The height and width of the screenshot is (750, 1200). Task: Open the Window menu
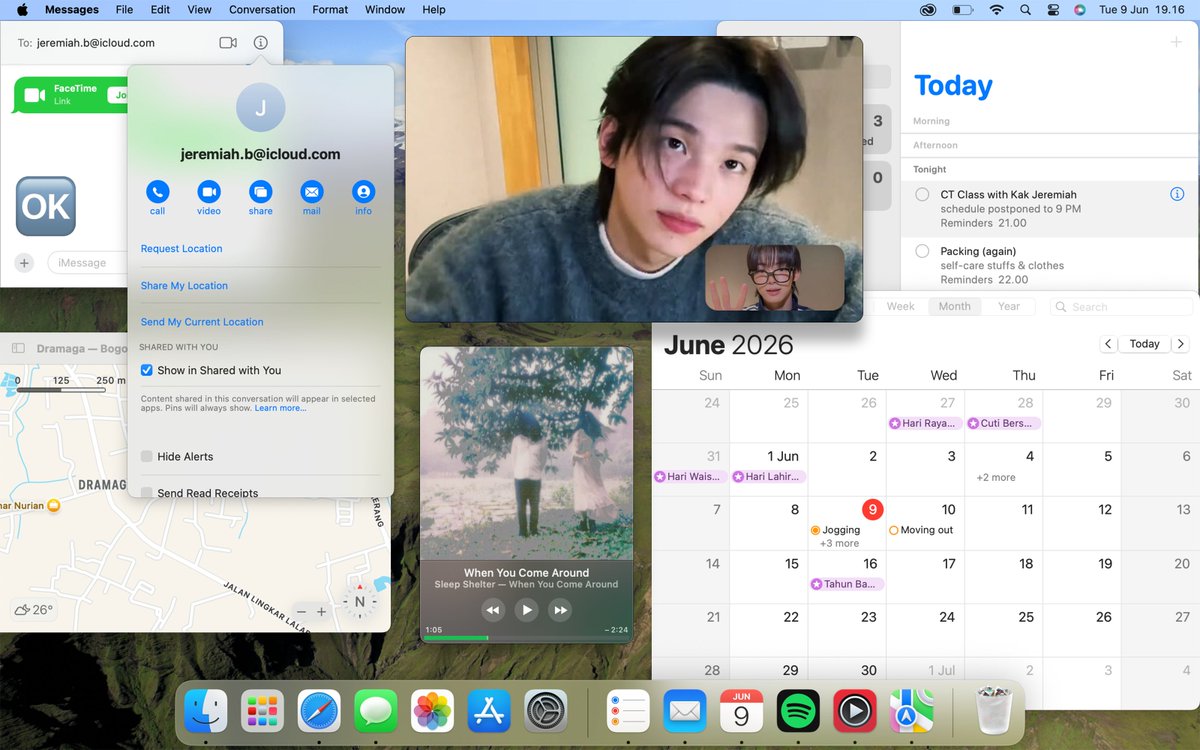385,10
